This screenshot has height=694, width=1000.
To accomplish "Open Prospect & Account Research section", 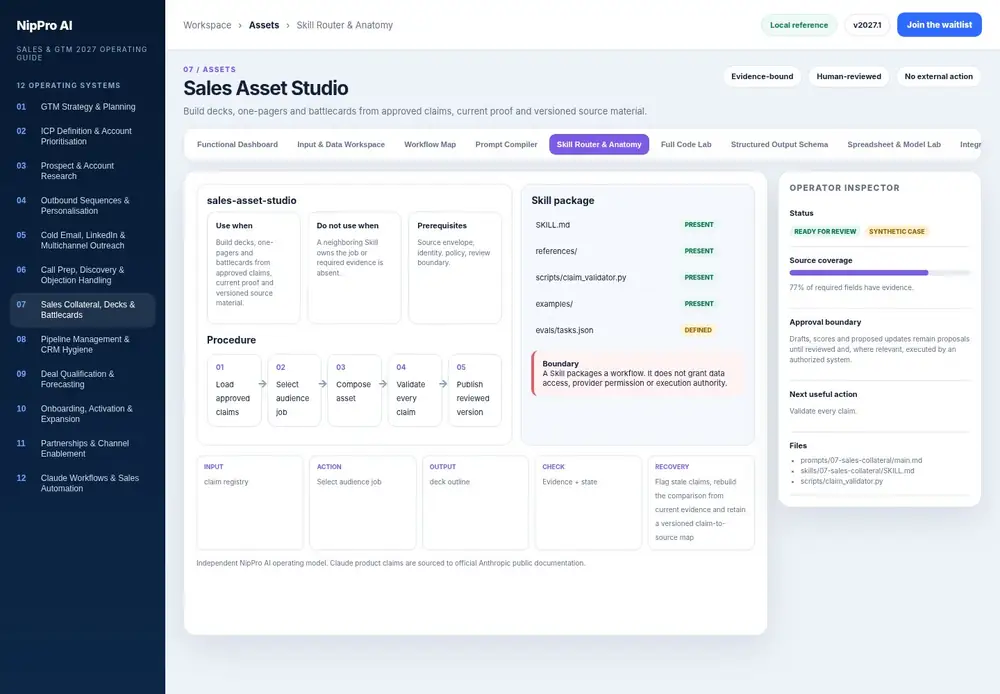I will click(x=82, y=170).
